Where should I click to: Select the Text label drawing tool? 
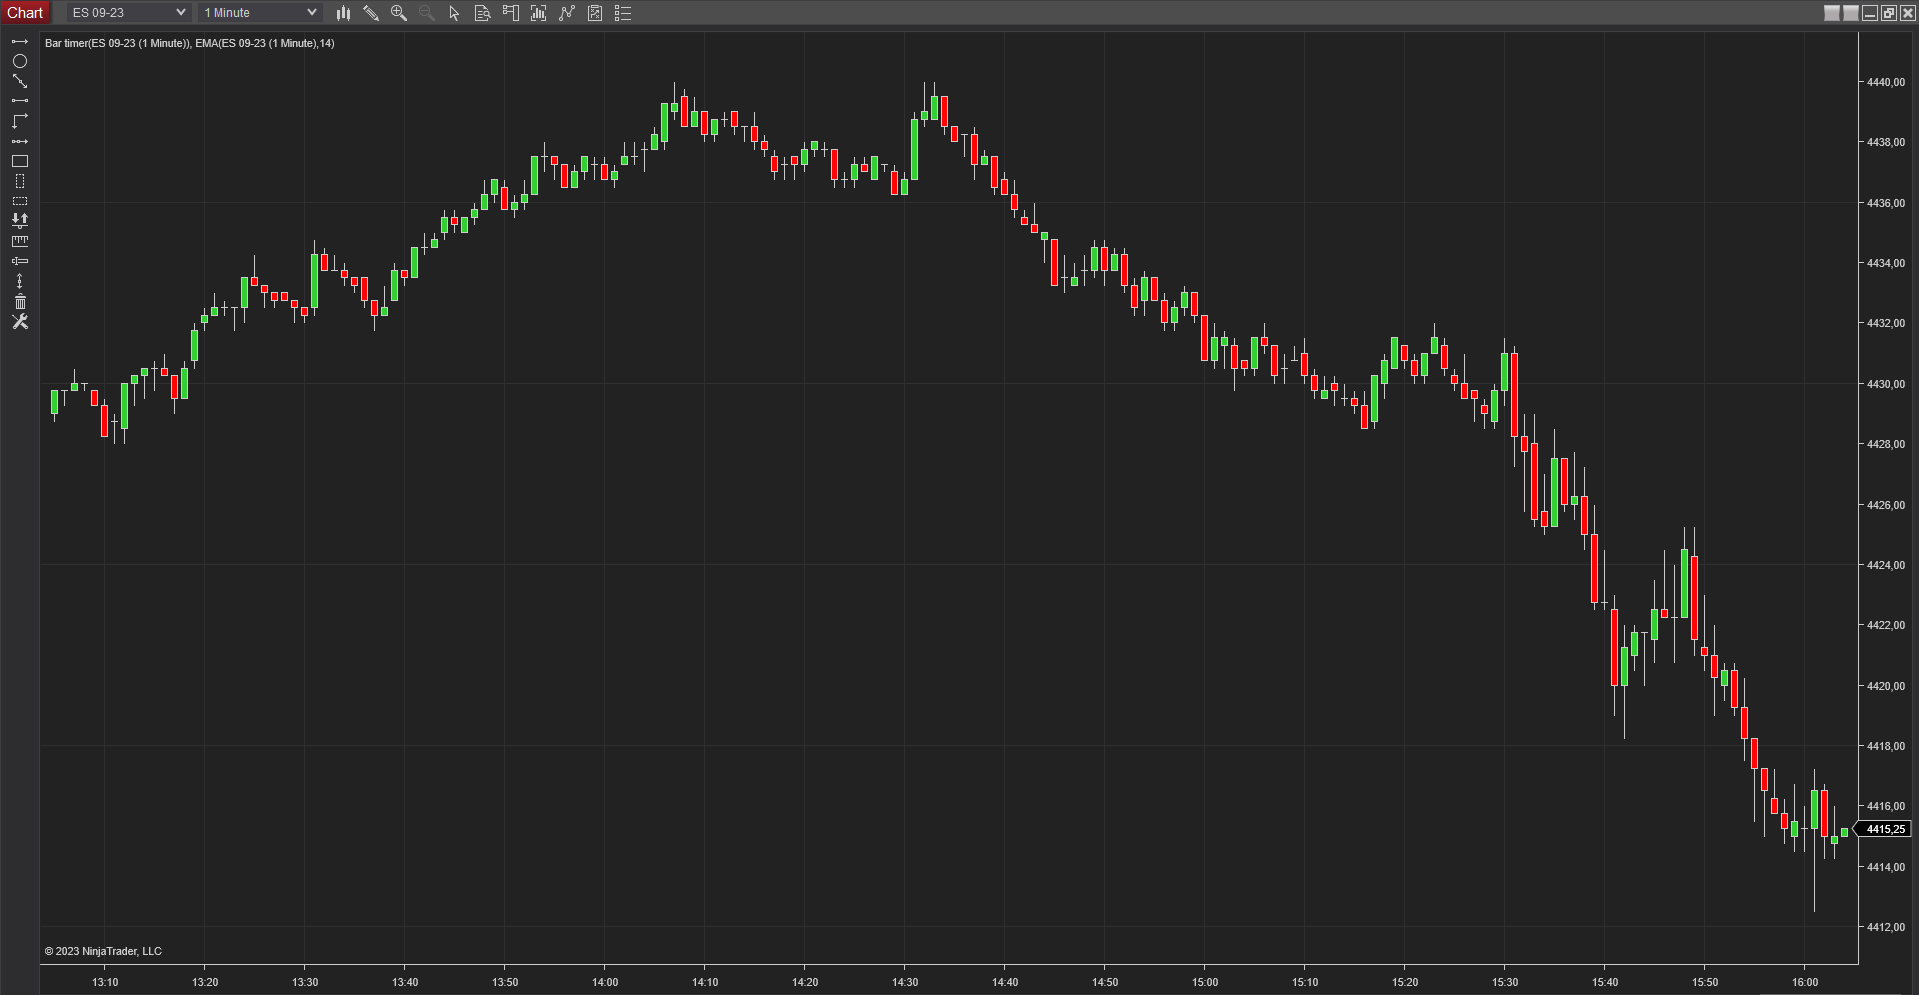pos(19,261)
